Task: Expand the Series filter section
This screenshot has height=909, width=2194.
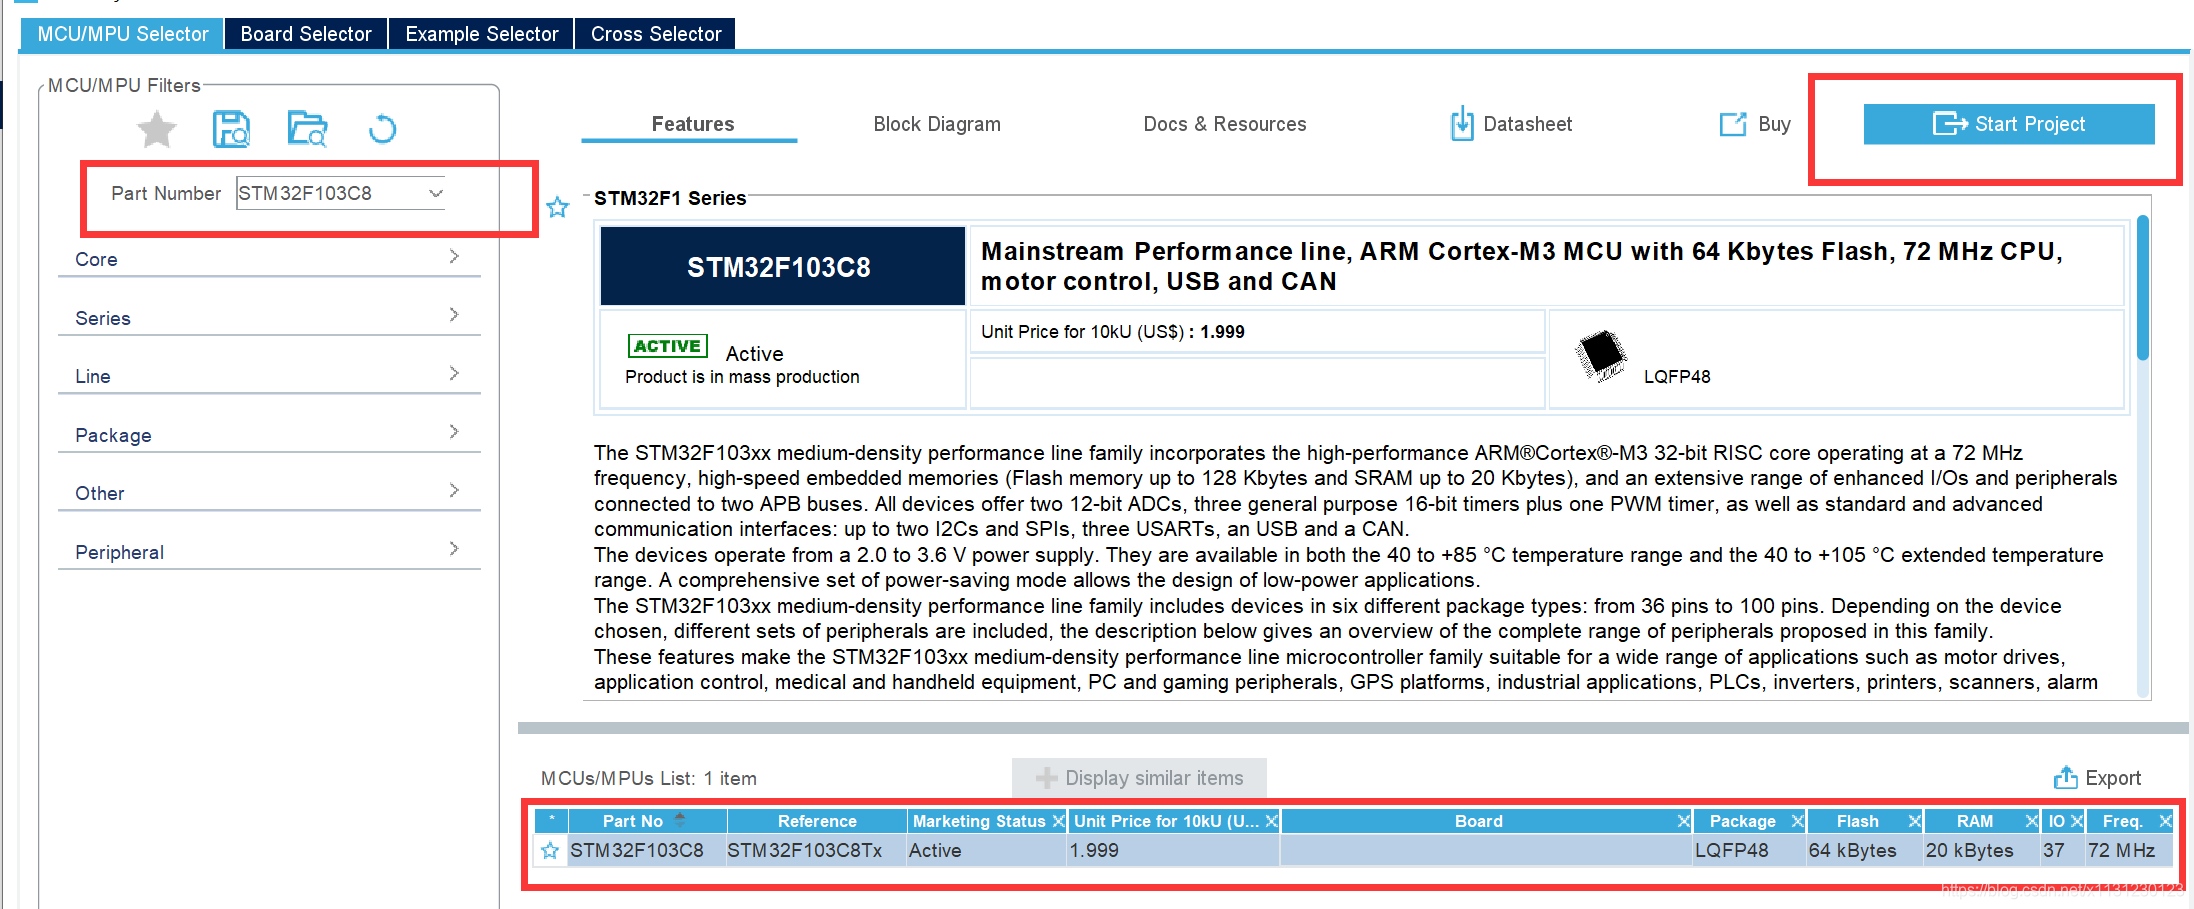Action: click(269, 317)
